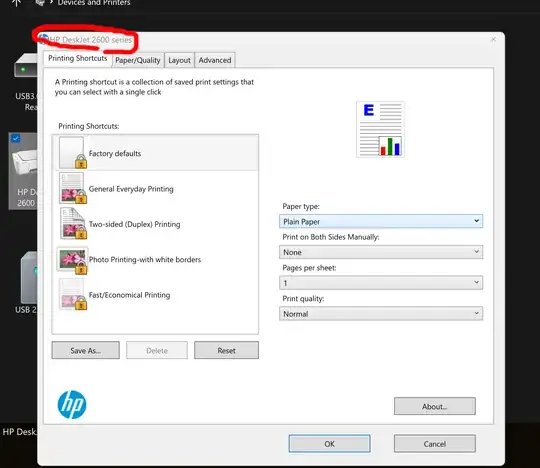Click the Fast/Economical Printing label

[129, 295]
